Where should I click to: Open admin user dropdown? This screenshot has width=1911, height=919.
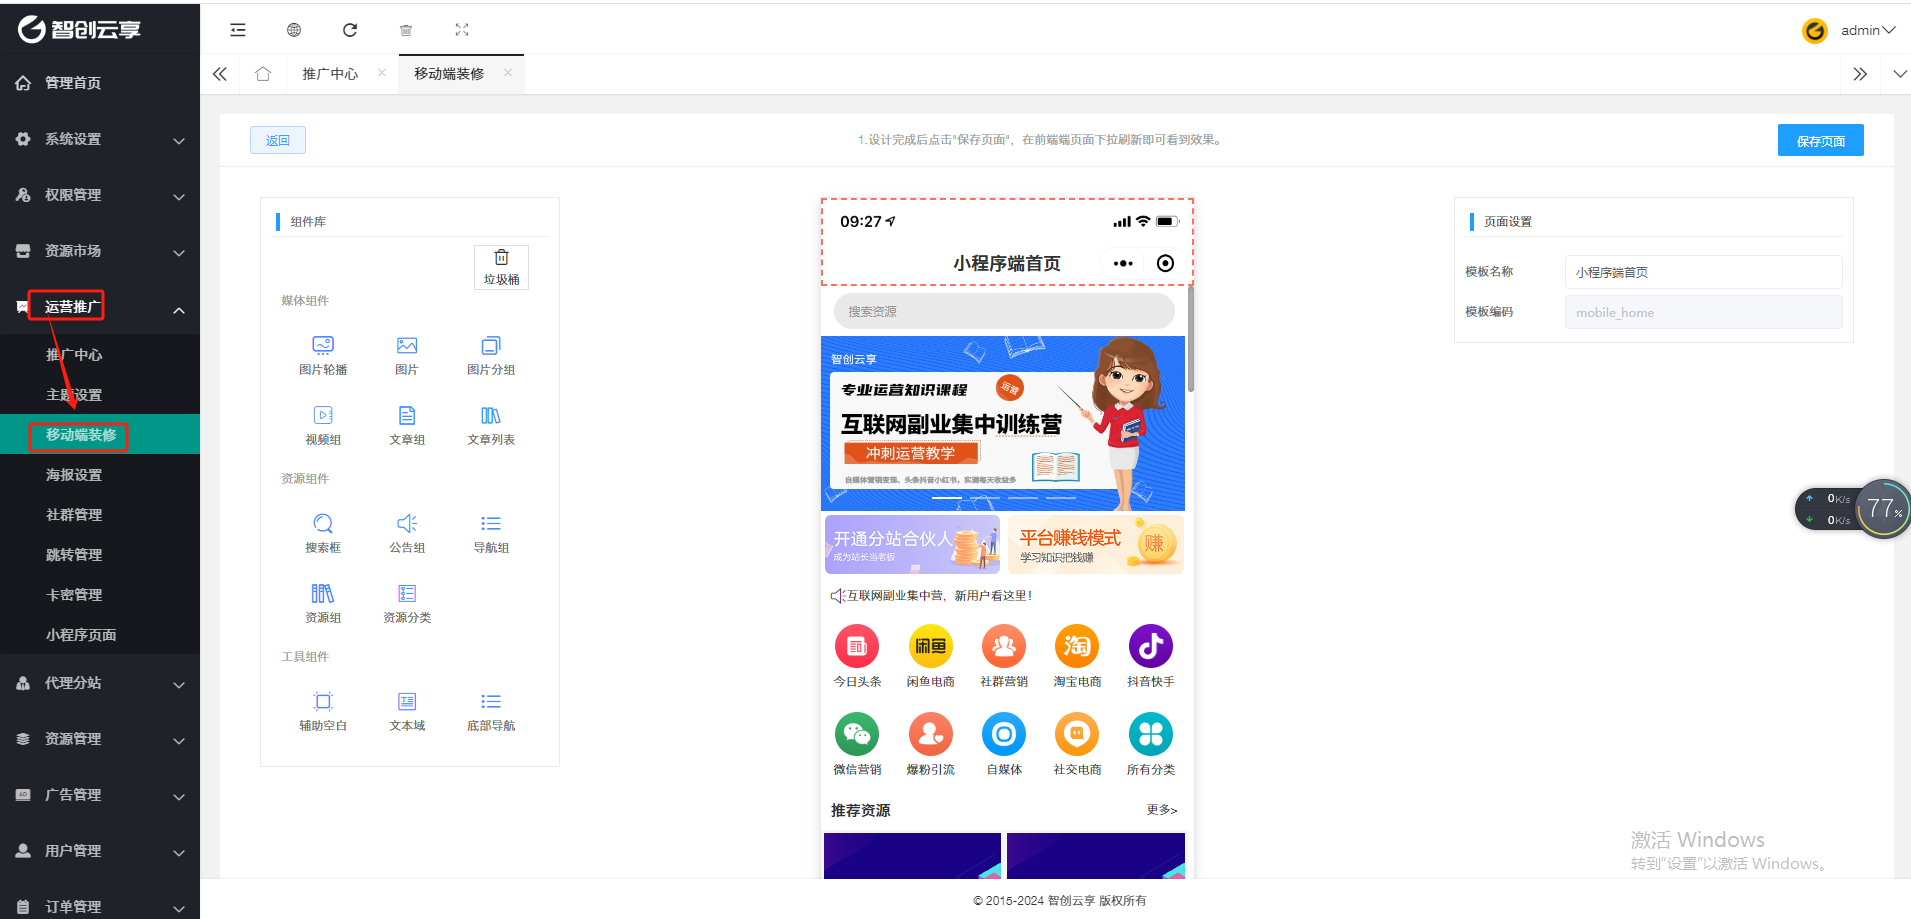tap(1849, 30)
